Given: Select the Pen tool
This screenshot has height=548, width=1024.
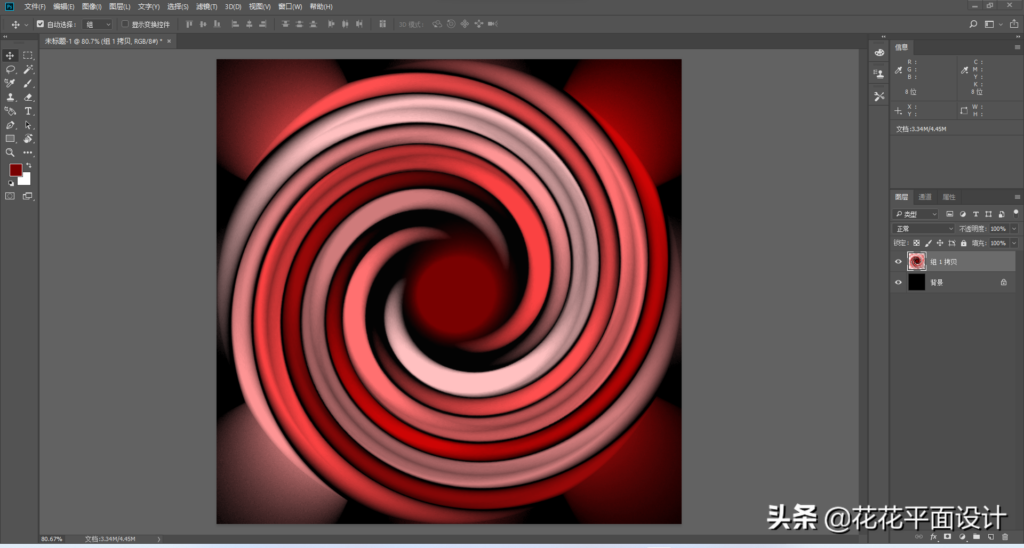Looking at the screenshot, I should point(10,125).
